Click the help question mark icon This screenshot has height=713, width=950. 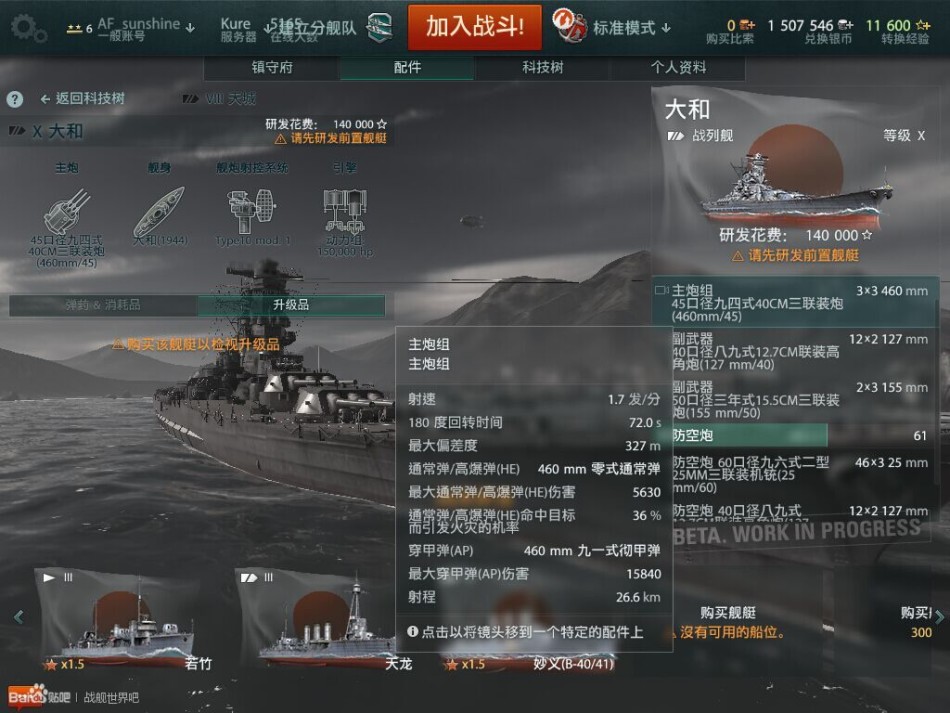tap(15, 99)
